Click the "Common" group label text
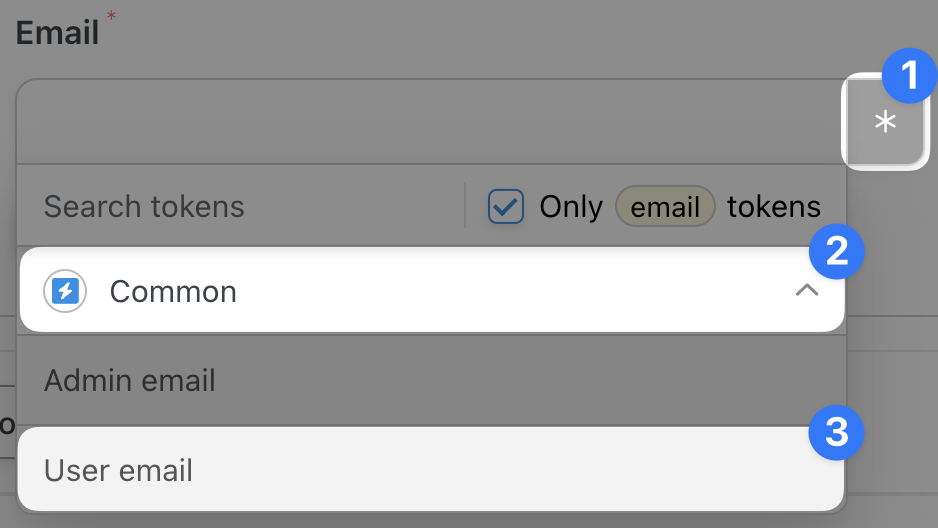Screen dimensions: 938x528 173,292
